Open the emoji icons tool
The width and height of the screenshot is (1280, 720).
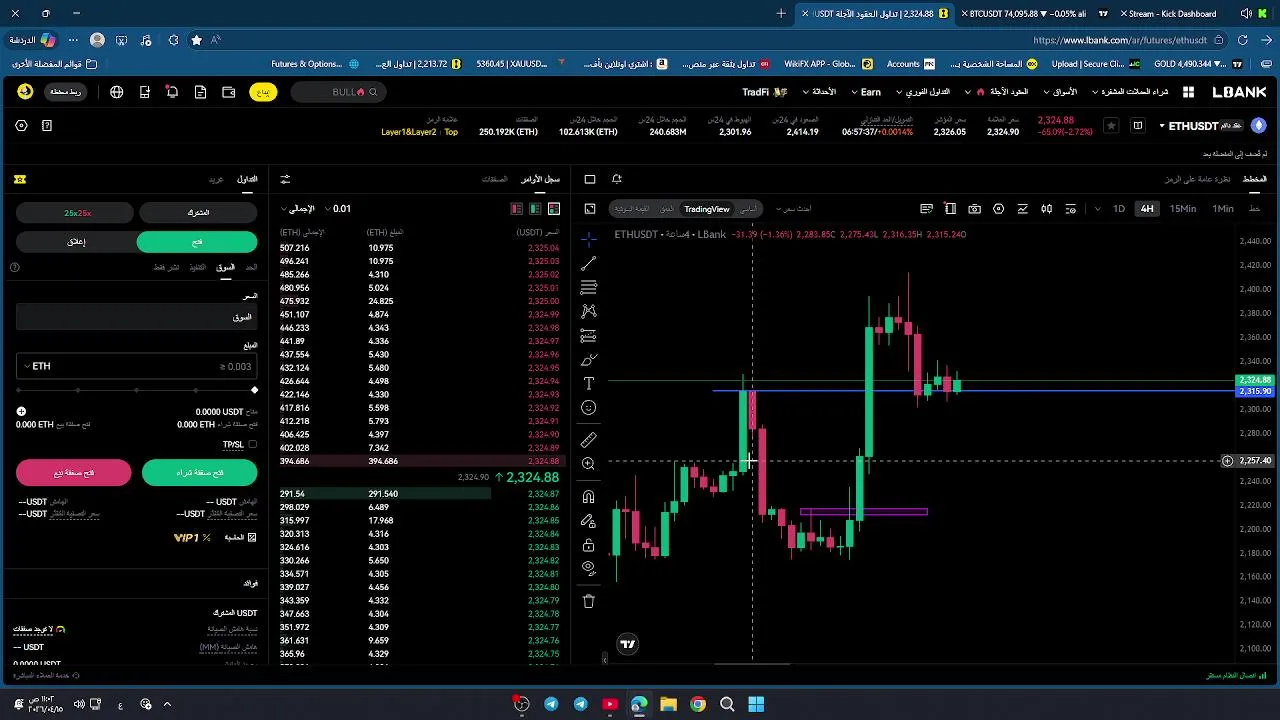(x=589, y=407)
